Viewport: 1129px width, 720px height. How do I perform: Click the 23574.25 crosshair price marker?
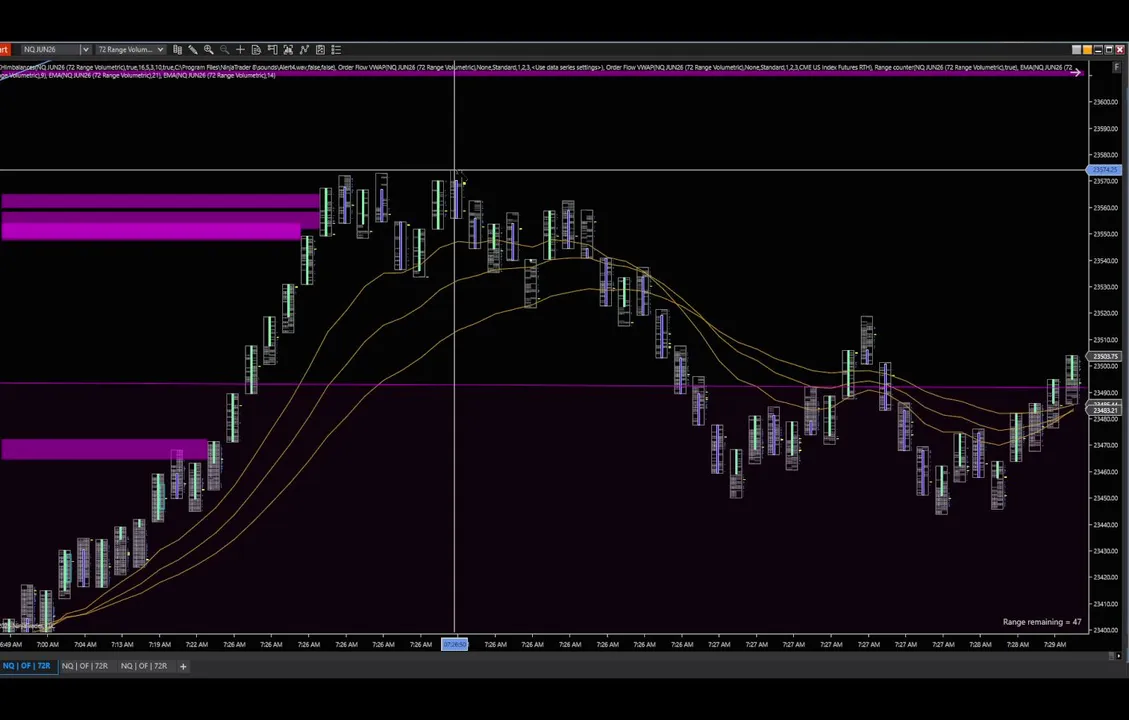pos(1105,170)
